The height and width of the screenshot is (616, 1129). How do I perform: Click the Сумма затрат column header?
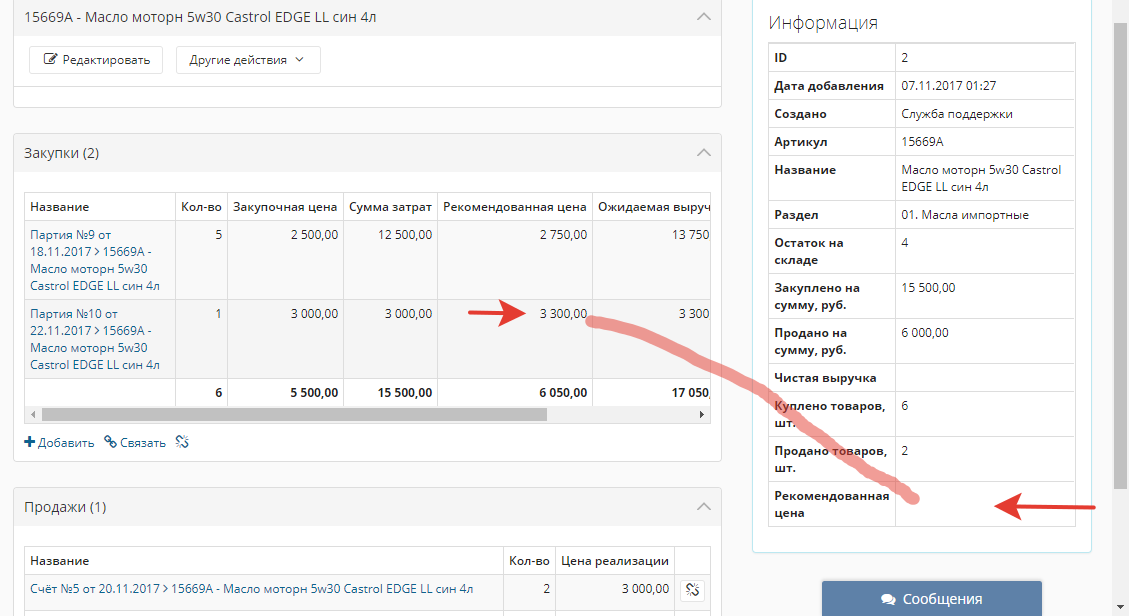click(390, 207)
